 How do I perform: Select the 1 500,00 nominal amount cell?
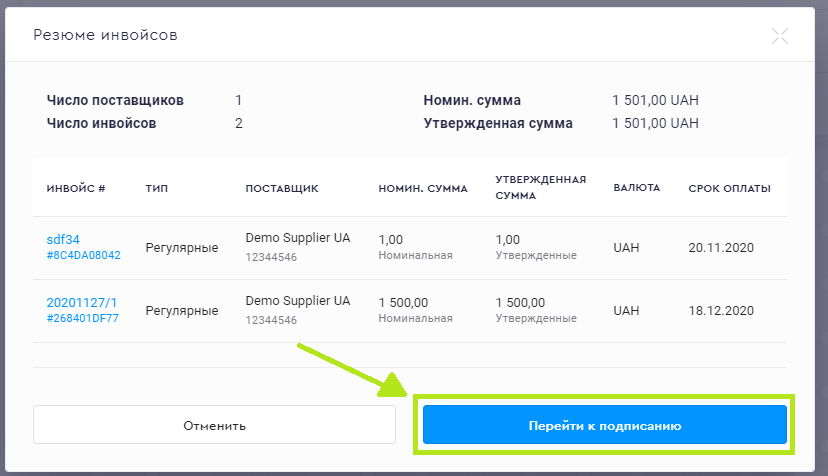click(x=404, y=302)
